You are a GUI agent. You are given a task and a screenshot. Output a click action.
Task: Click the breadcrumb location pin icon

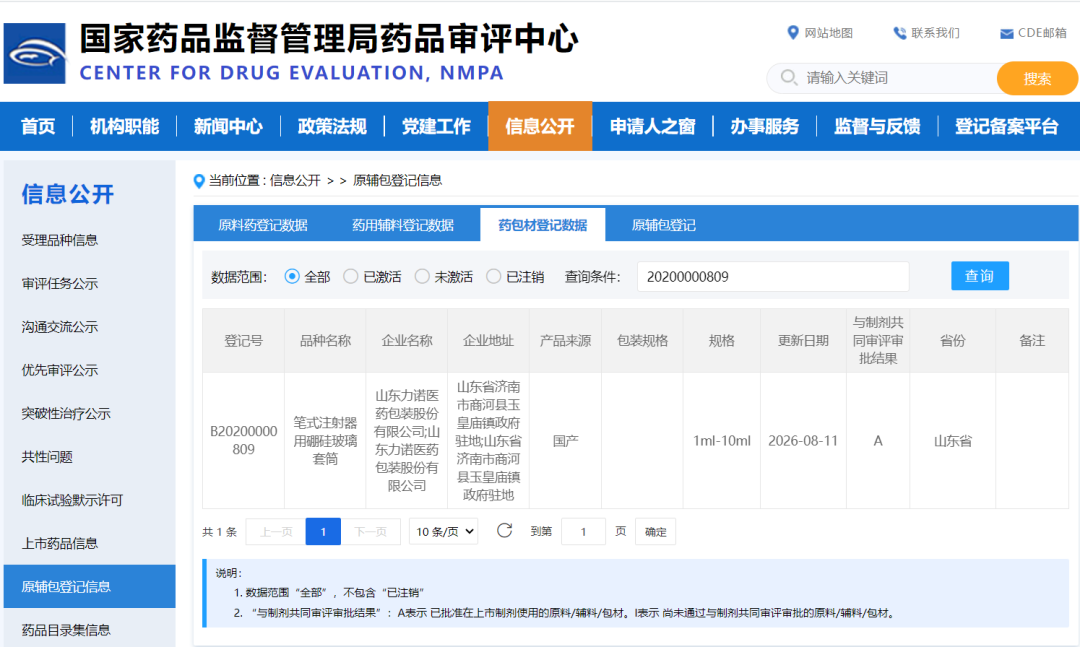click(199, 181)
